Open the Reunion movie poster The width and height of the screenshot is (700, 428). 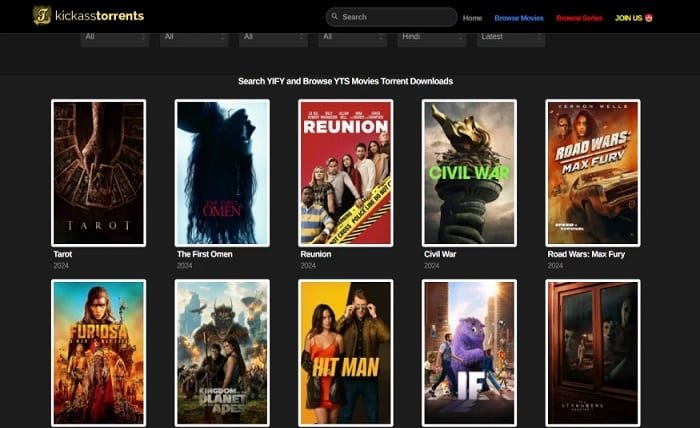point(346,173)
